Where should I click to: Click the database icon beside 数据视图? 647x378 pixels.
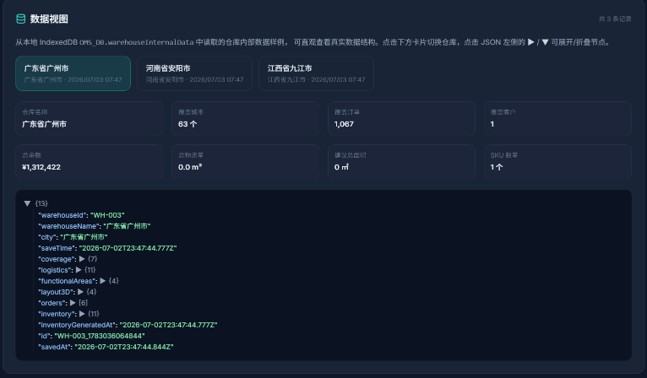point(21,19)
